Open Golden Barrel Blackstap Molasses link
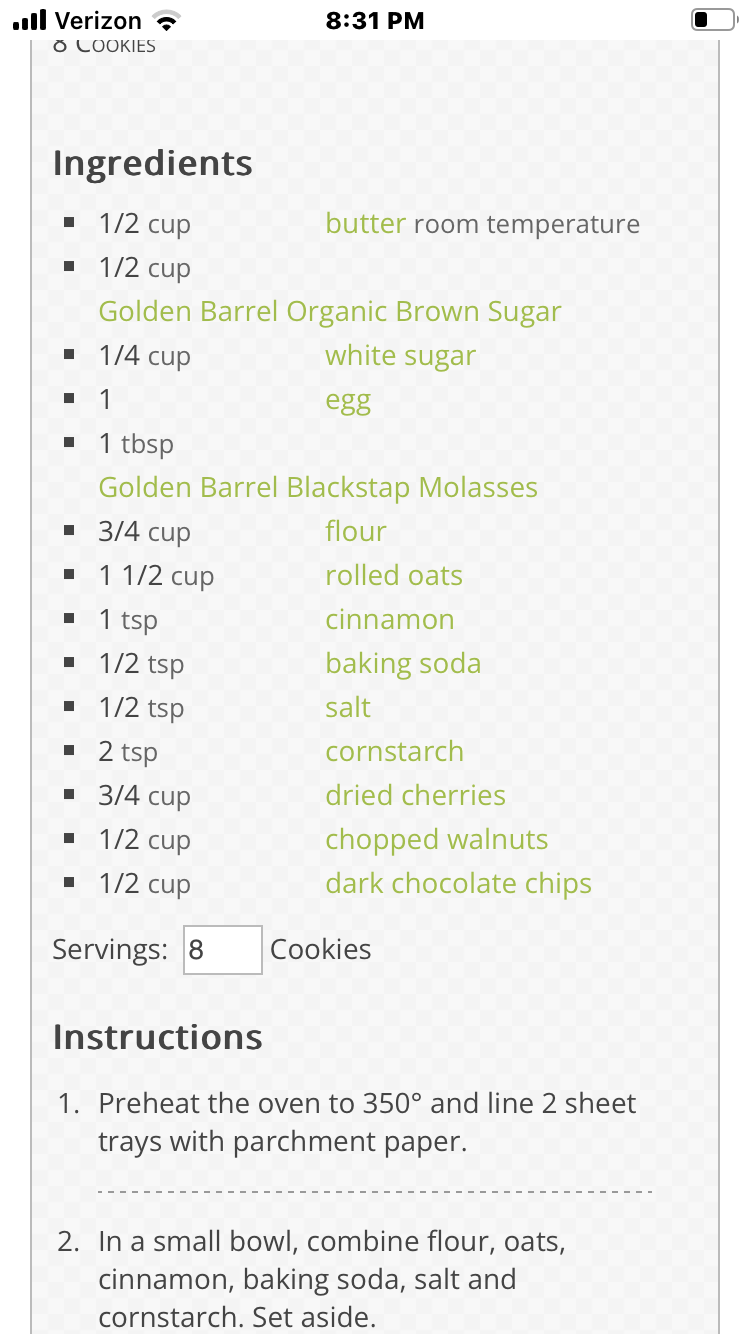Viewport: 750px width, 1334px height. [x=318, y=488]
